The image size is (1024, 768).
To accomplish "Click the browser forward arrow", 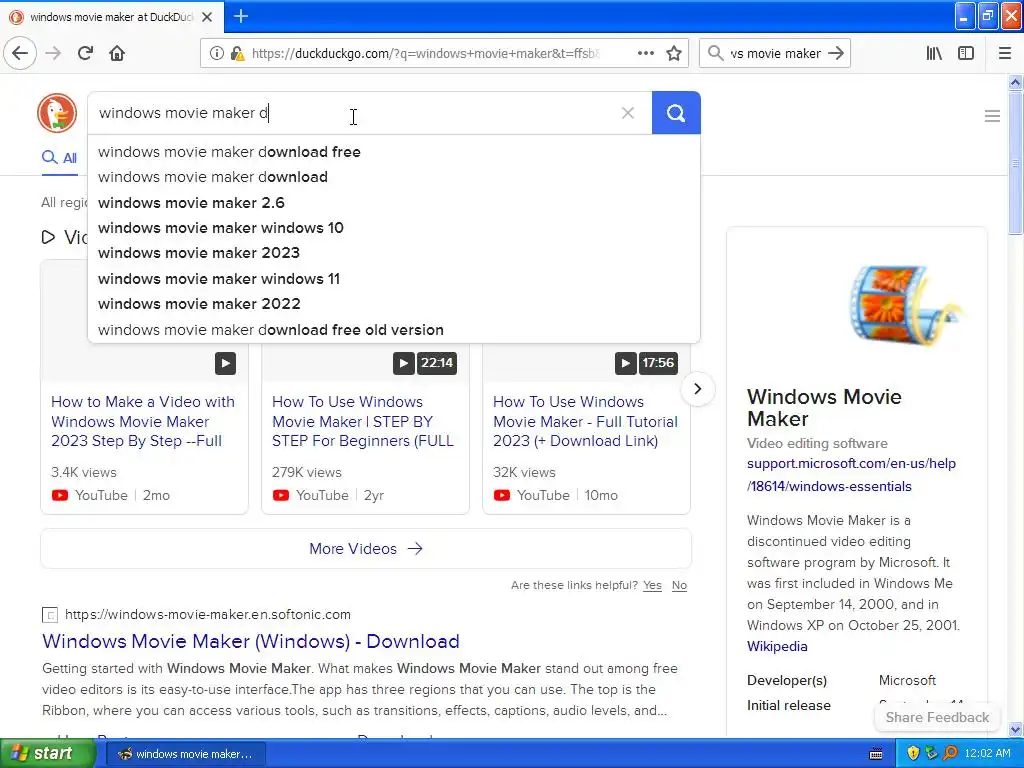I will [53, 53].
